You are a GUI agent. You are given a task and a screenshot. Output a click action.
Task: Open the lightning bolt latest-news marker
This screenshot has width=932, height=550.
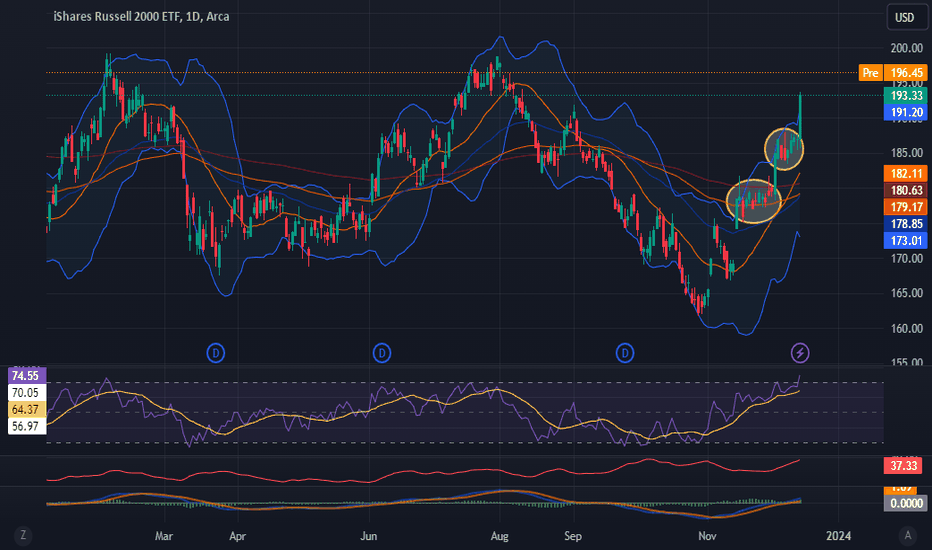tap(800, 353)
